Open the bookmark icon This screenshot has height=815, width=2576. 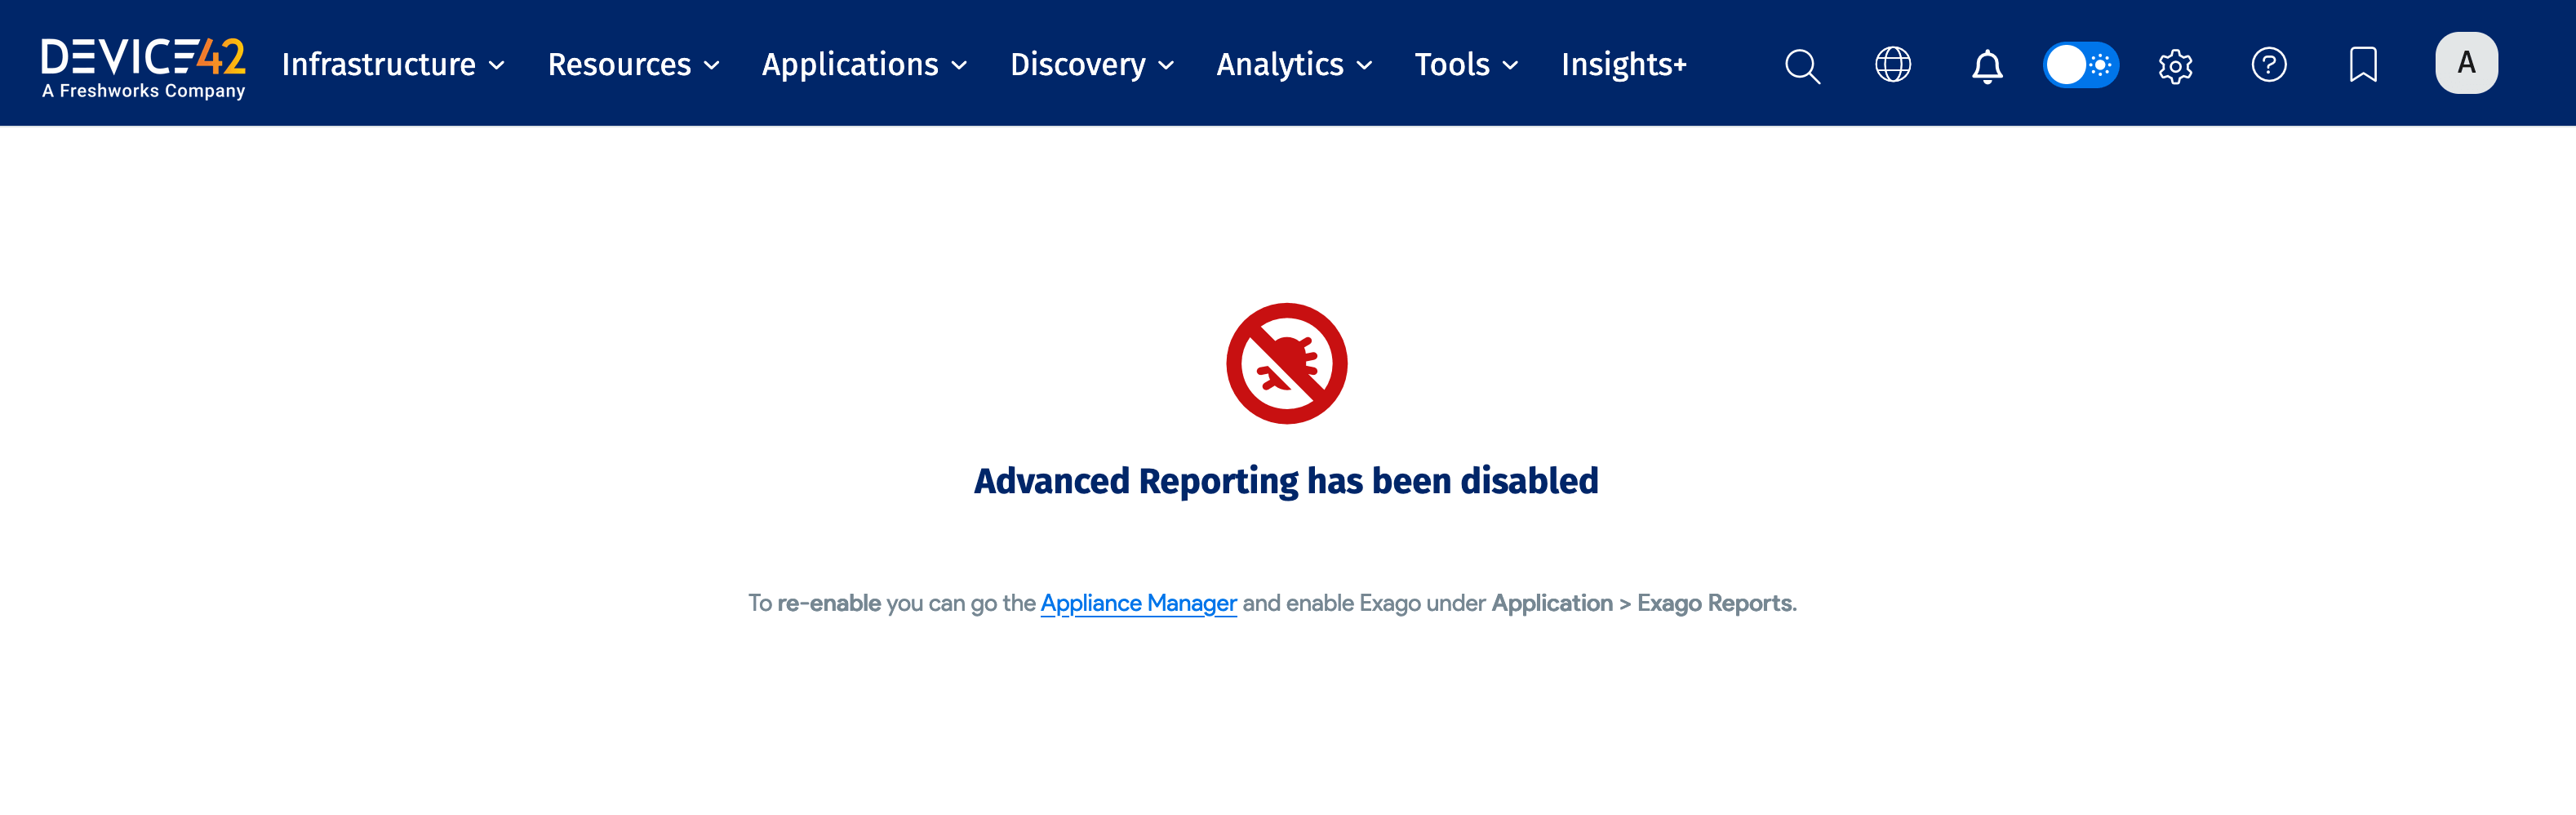2362,65
